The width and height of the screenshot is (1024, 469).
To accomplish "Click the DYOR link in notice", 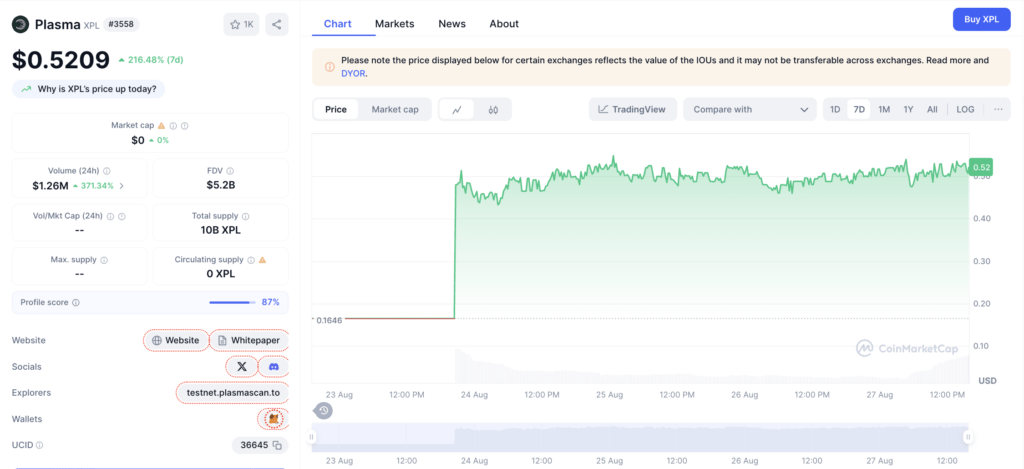I will [x=353, y=74].
